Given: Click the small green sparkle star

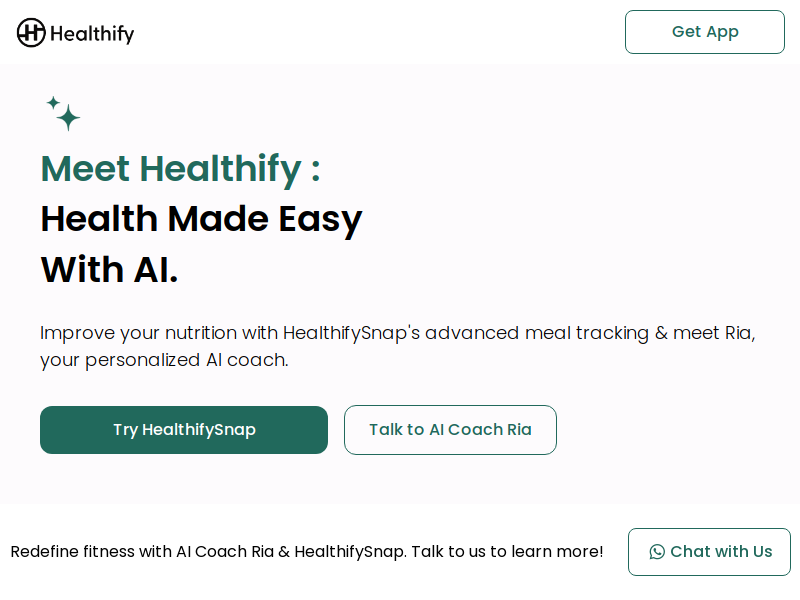Looking at the screenshot, I should pos(53,103).
